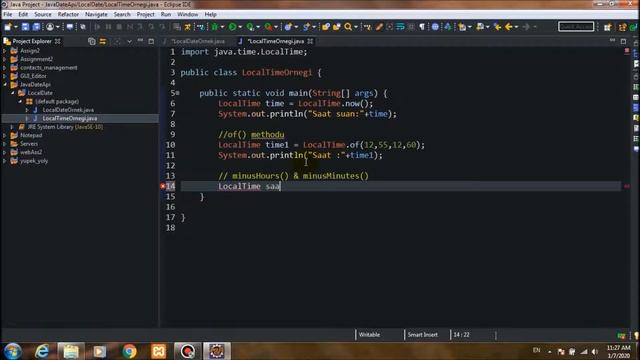
Task: Open Project Explorer View Menu chevron
Action: (x=129, y=41)
